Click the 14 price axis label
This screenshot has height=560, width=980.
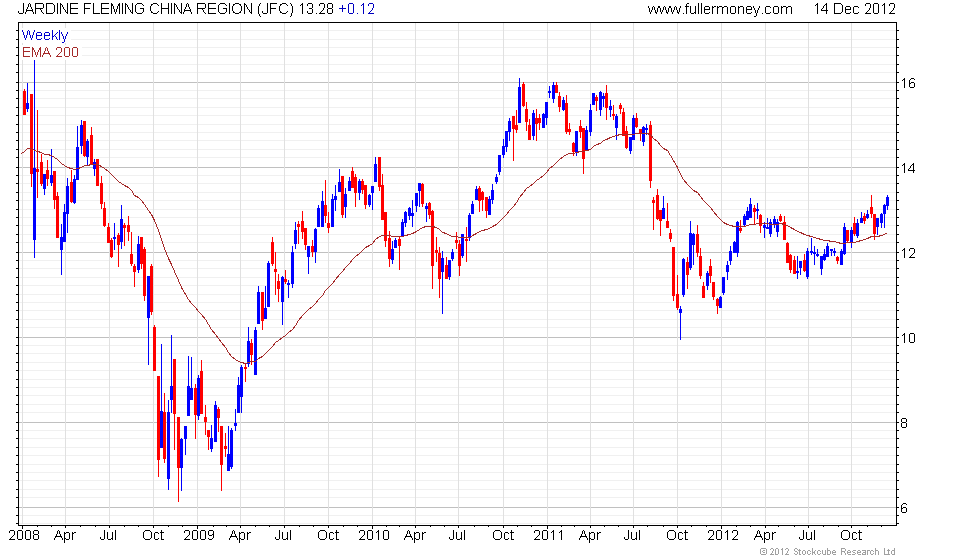[x=908, y=168]
